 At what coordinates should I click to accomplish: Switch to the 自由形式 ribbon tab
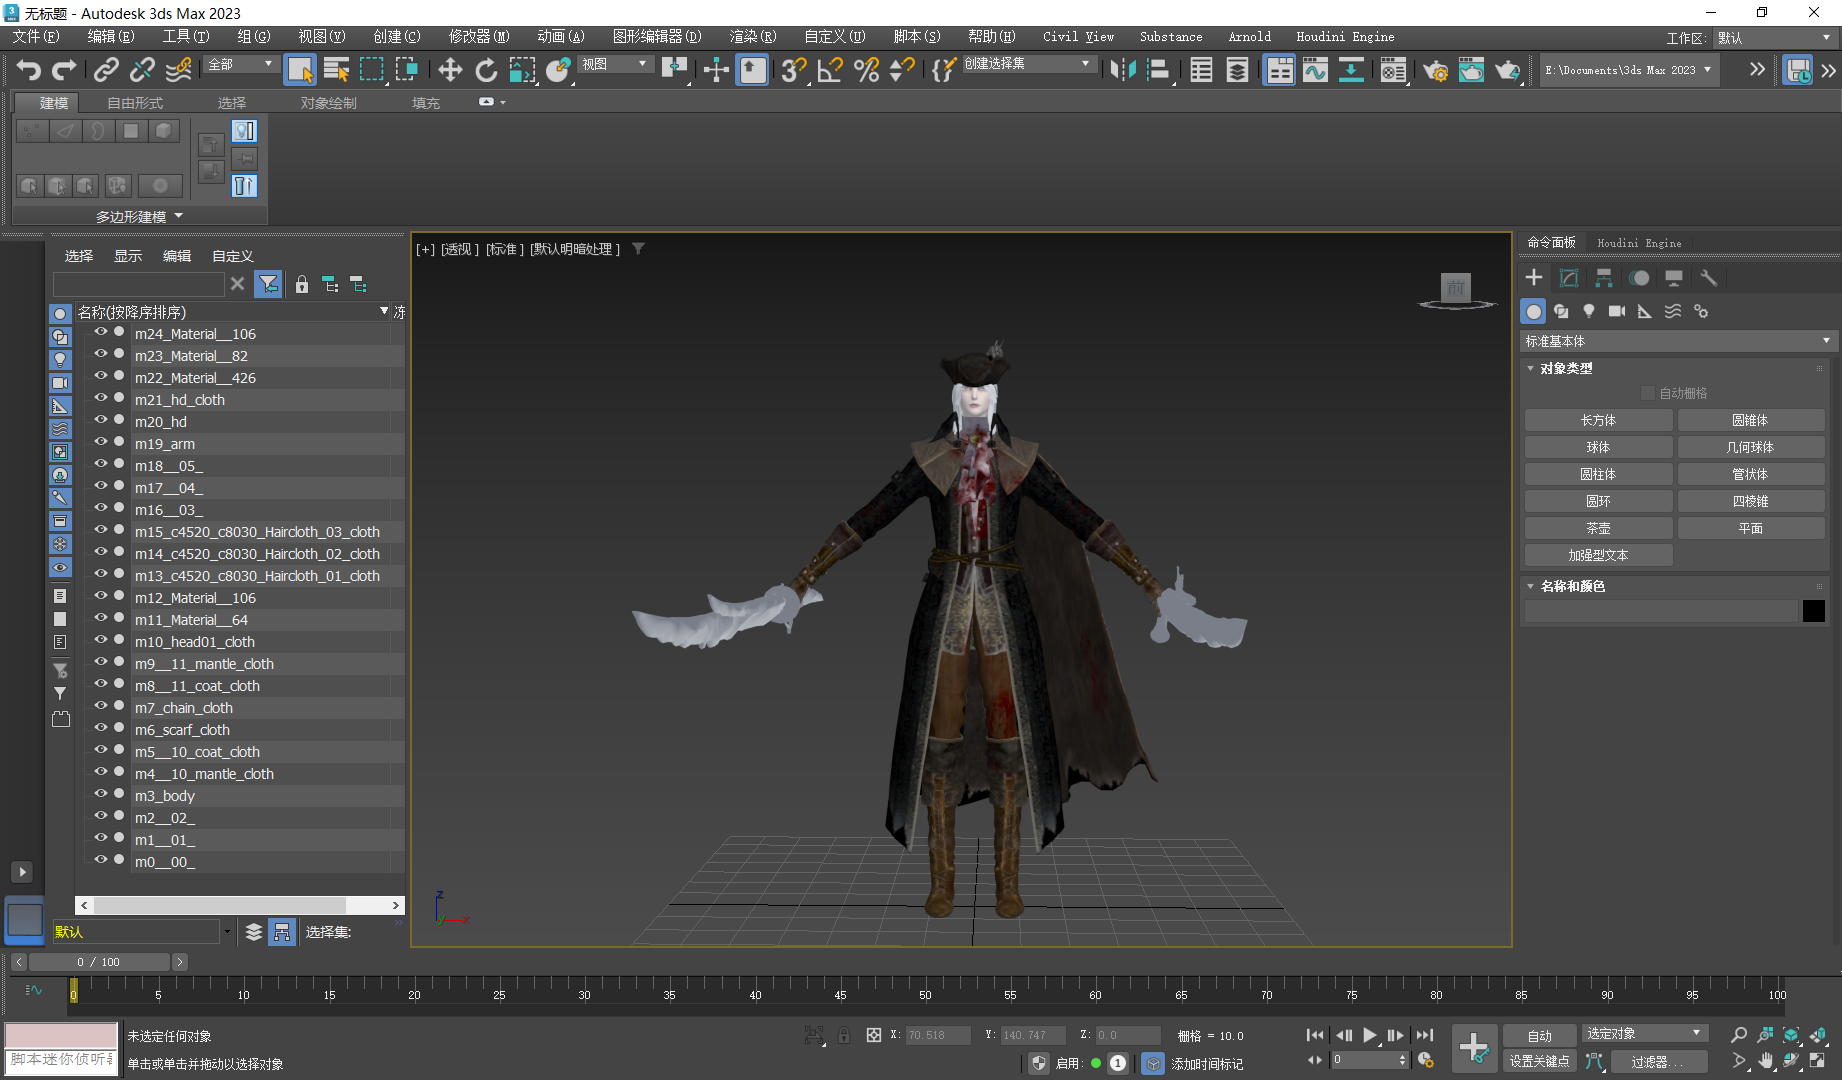pos(135,103)
